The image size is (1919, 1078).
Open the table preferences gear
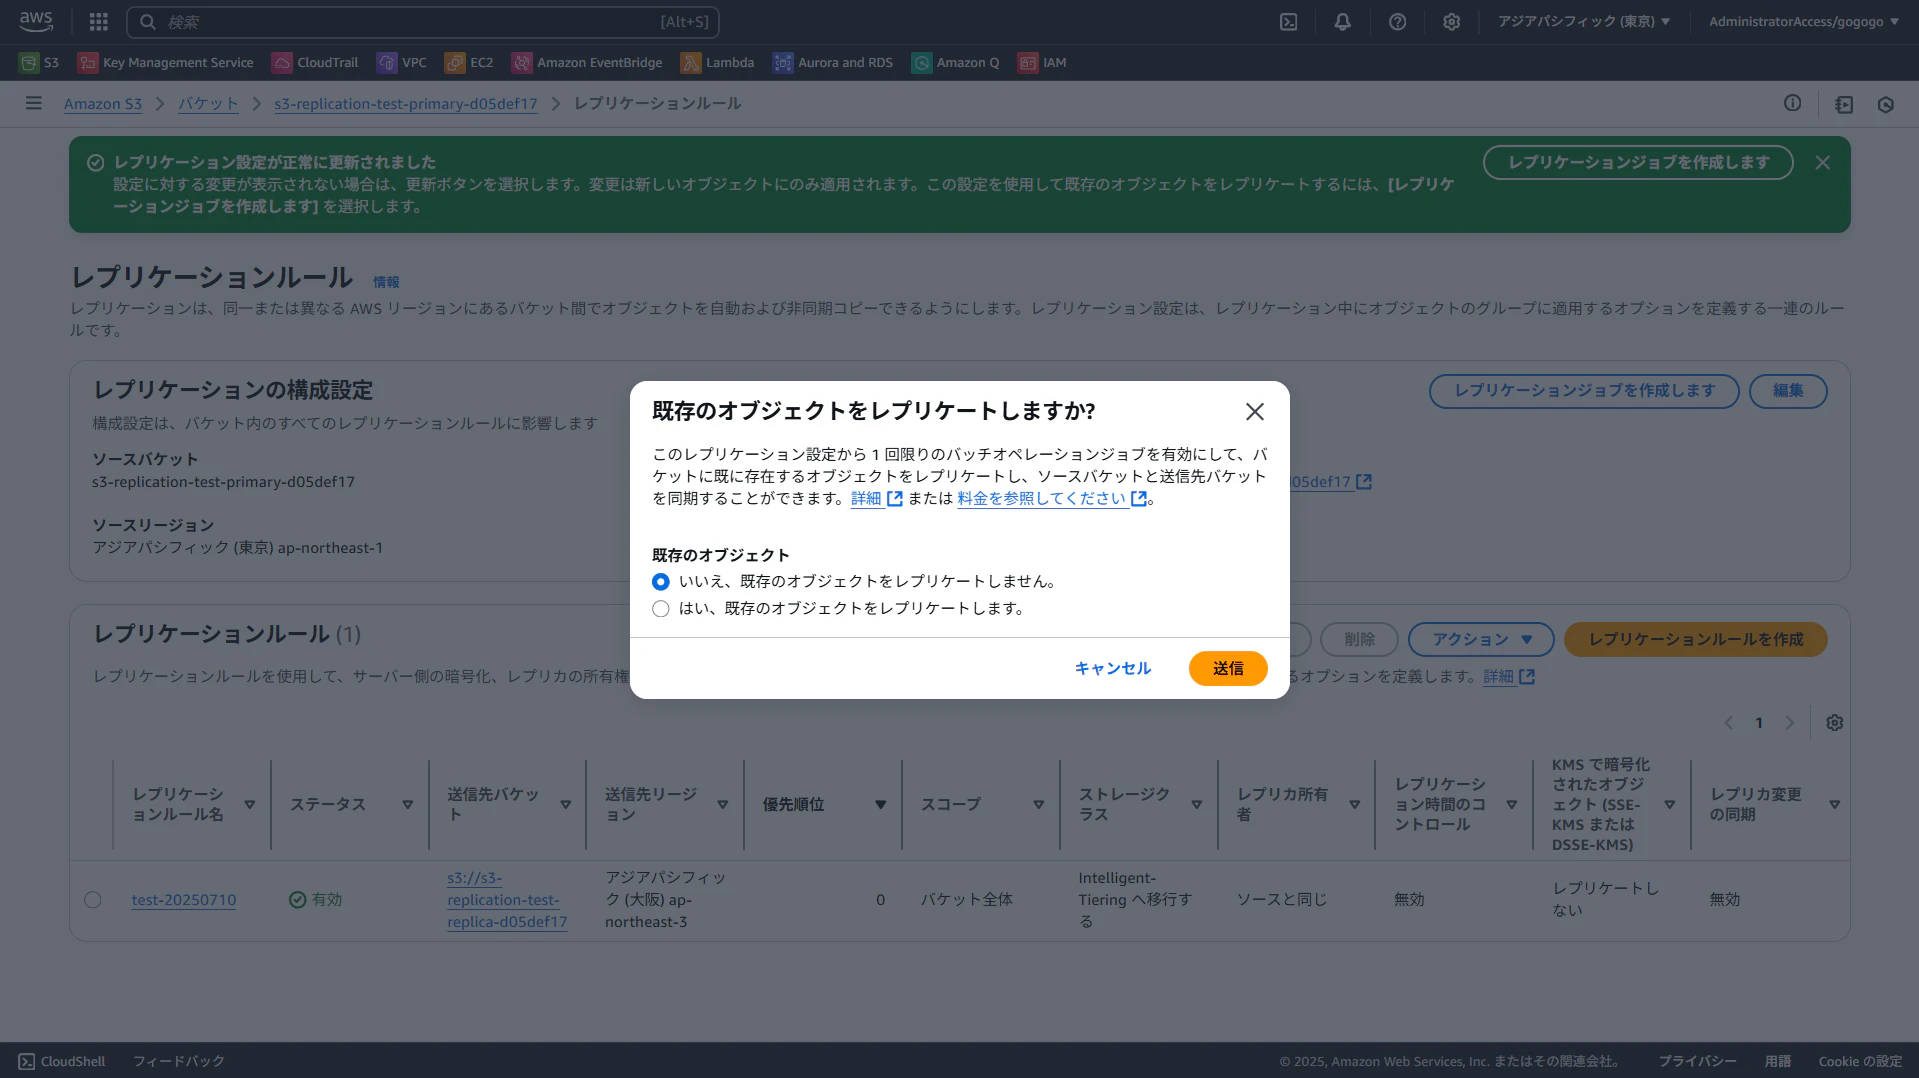(x=1834, y=722)
